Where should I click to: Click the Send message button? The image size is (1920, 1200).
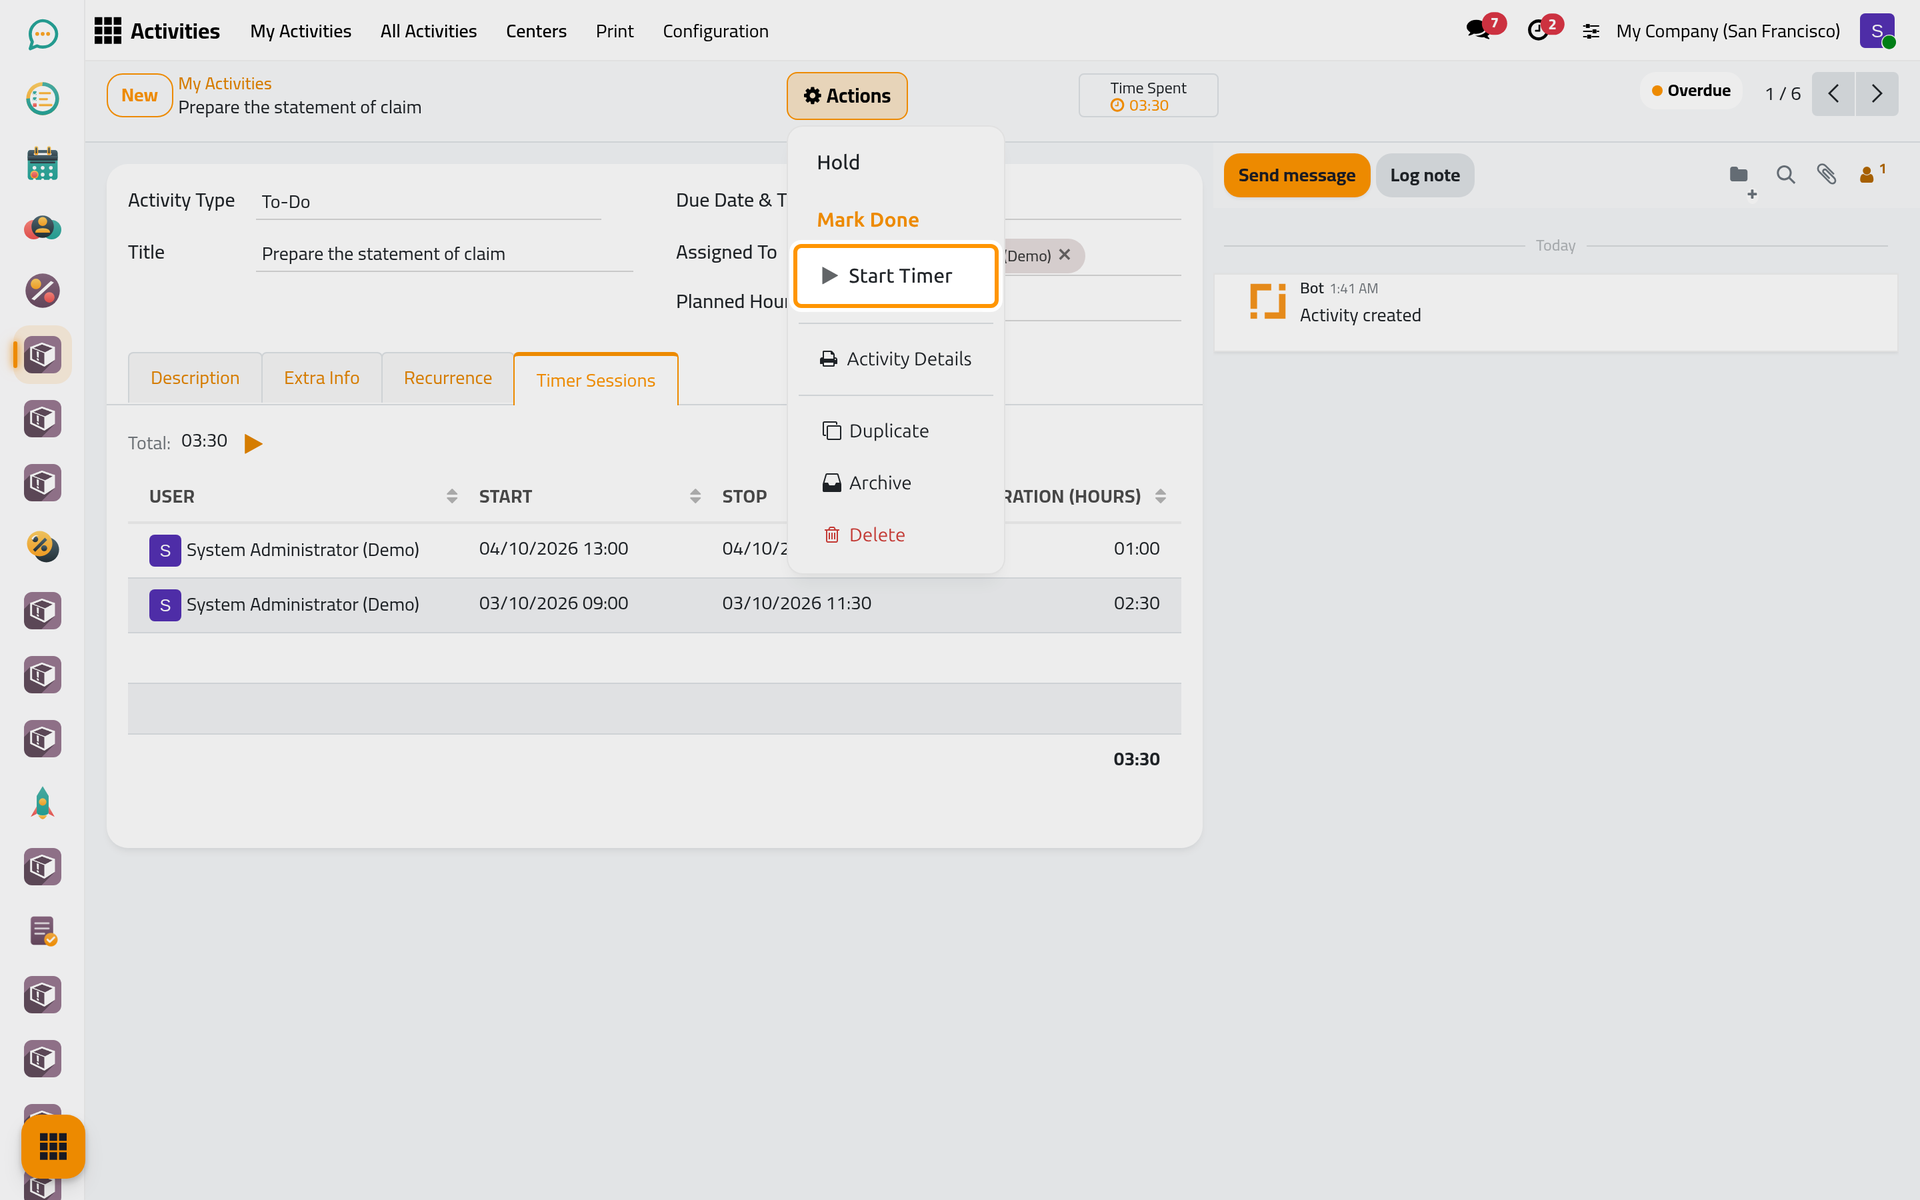[x=1296, y=175]
